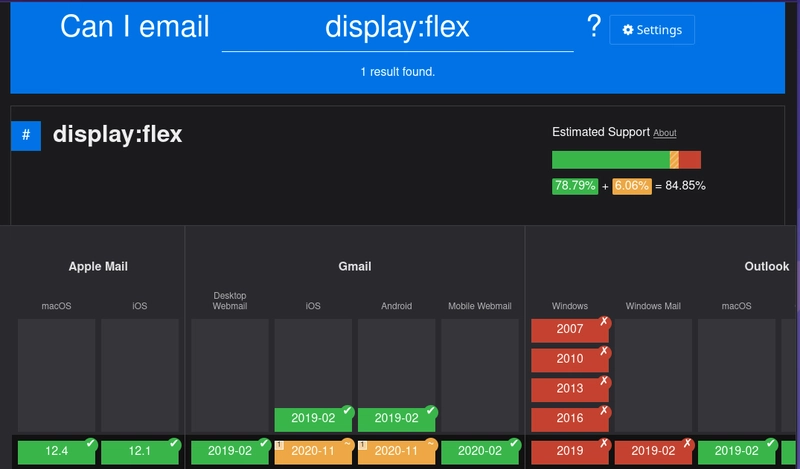Click the Estimated Support label
This screenshot has width=800, height=469.
601,132
